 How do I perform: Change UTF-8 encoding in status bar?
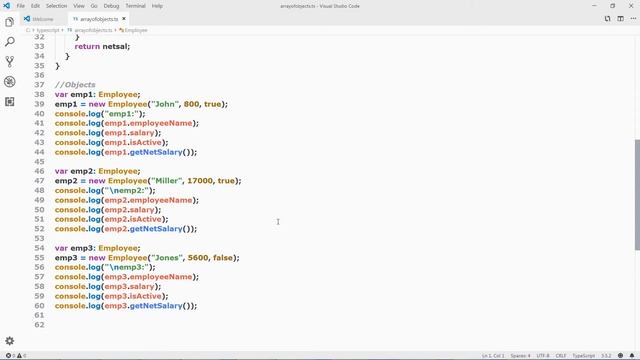coord(543,356)
